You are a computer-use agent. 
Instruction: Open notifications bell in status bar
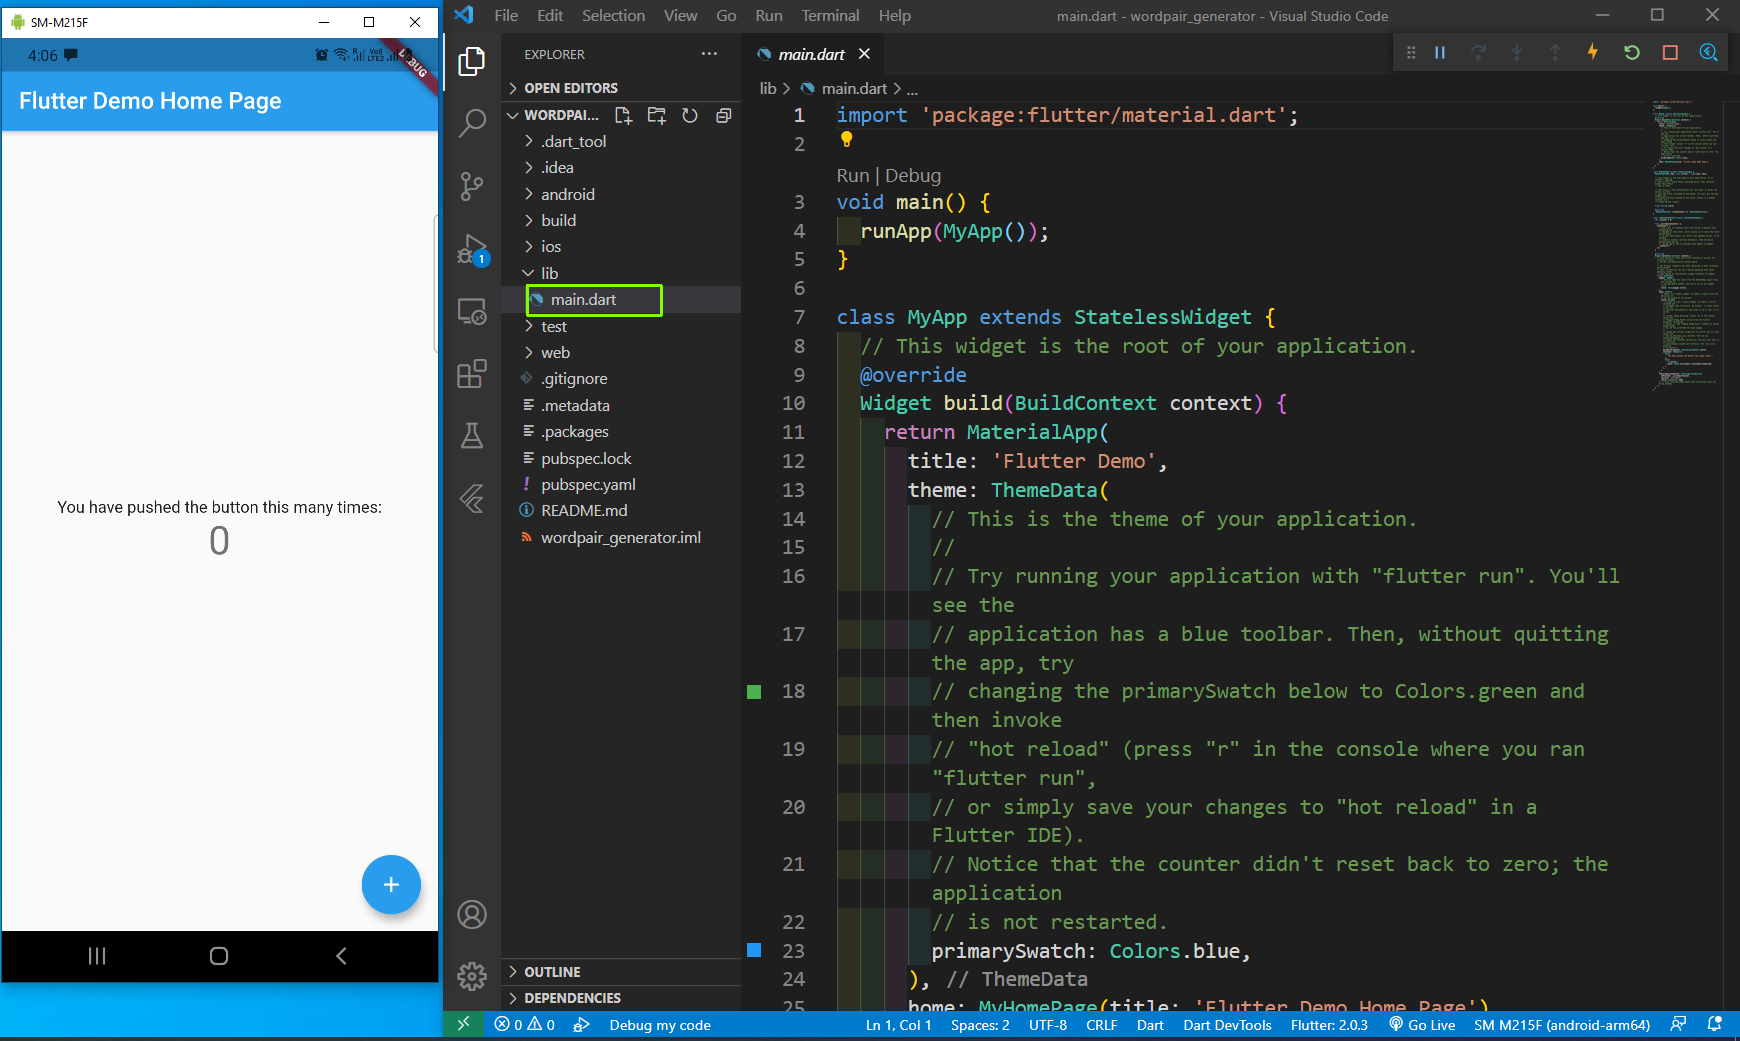[1715, 1024]
